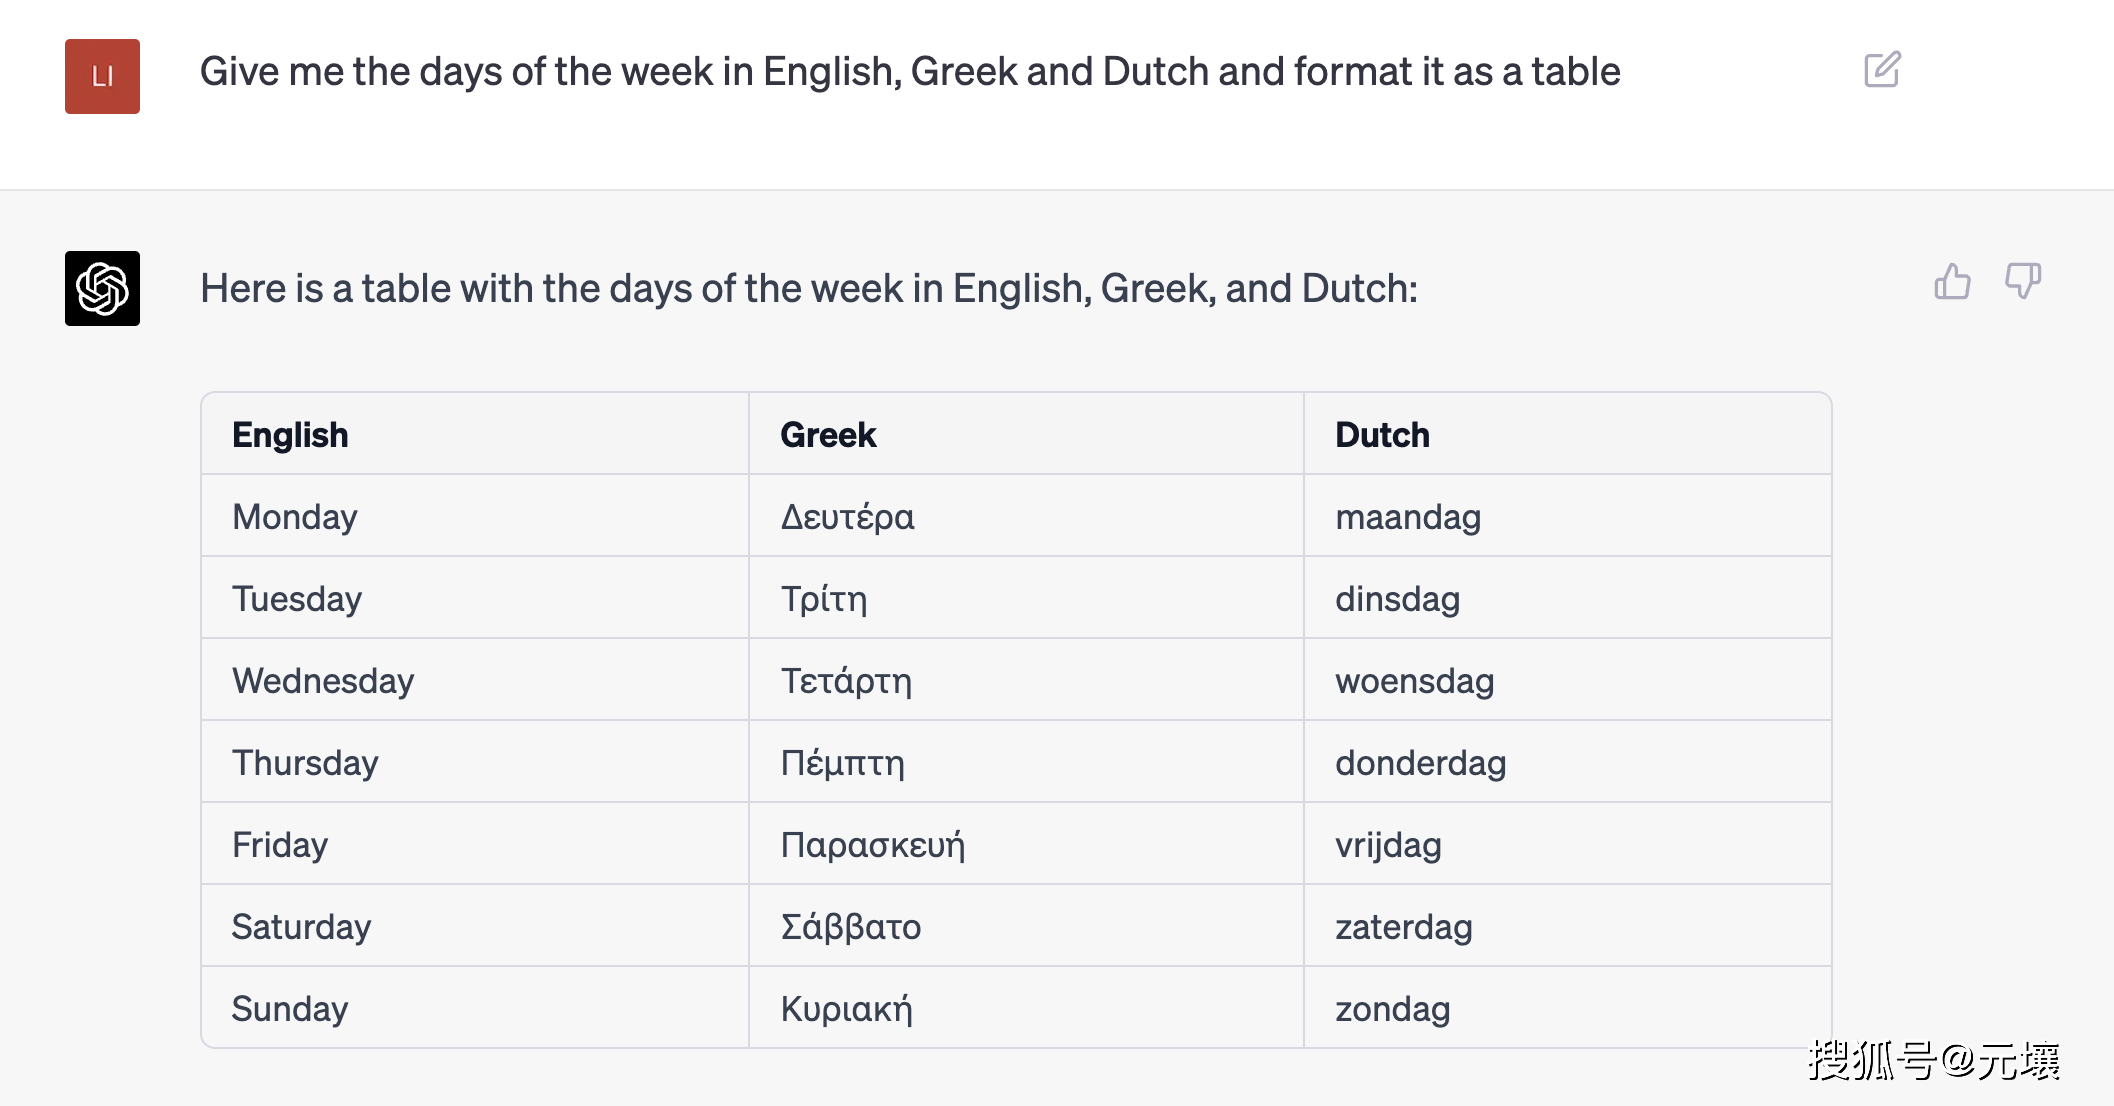Click the assistant response intro sentence
Image resolution: width=2114 pixels, height=1106 pixels.
[809, 288]
